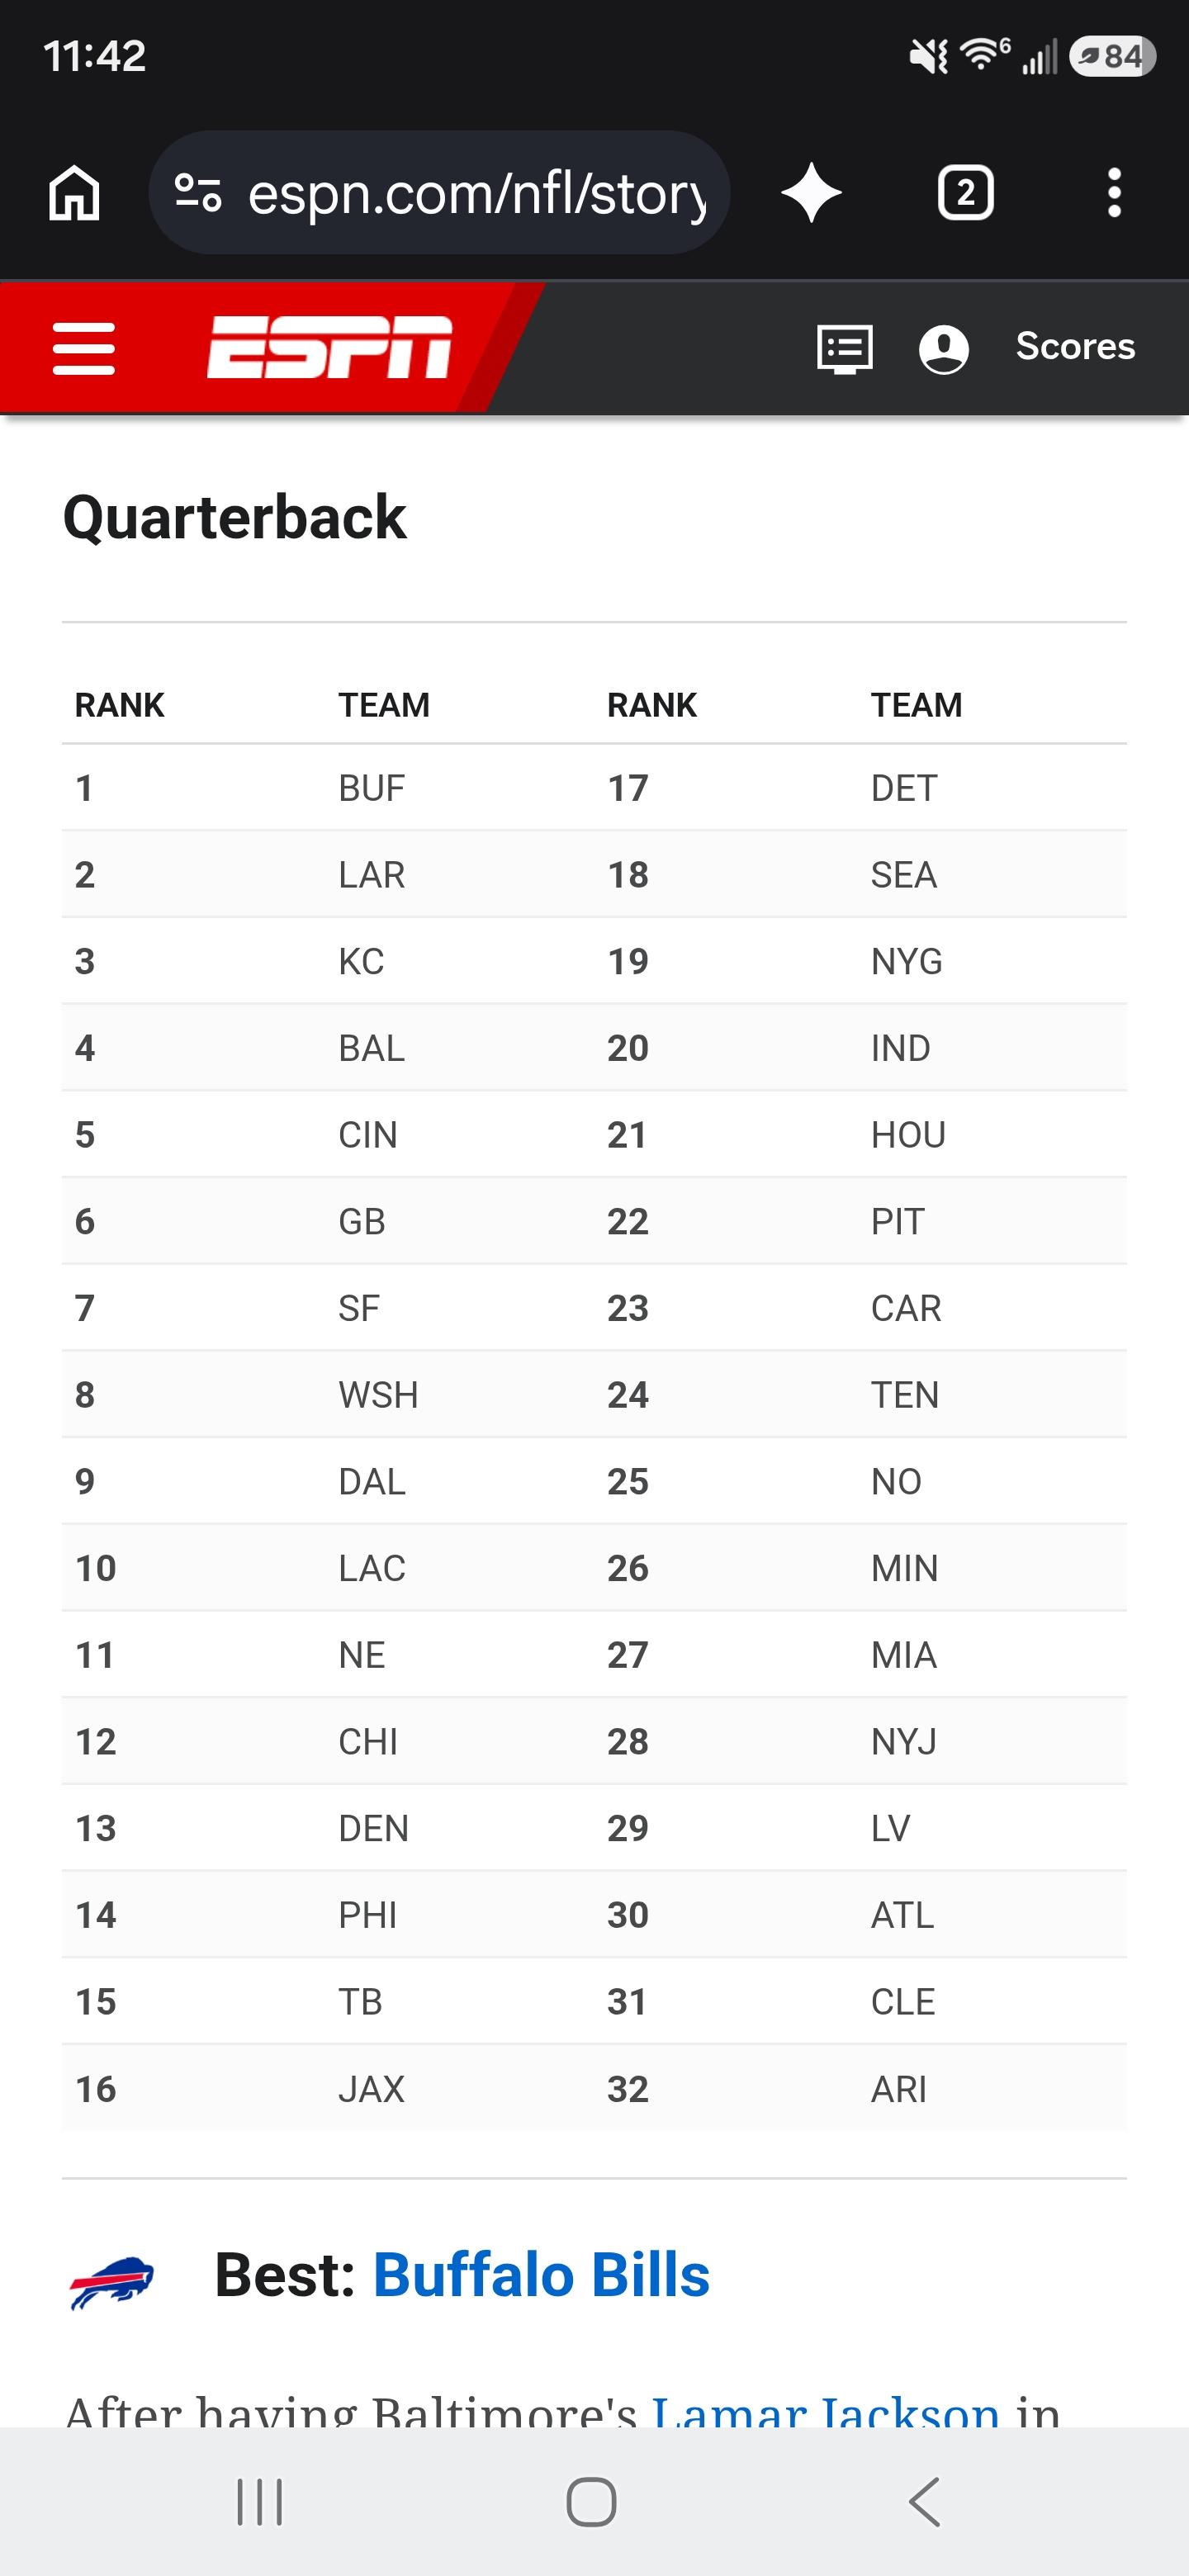The height and width of the screenshot is (2576, 1189).
Task: Tap the Android recent apps button
Action: (260, 2502)
